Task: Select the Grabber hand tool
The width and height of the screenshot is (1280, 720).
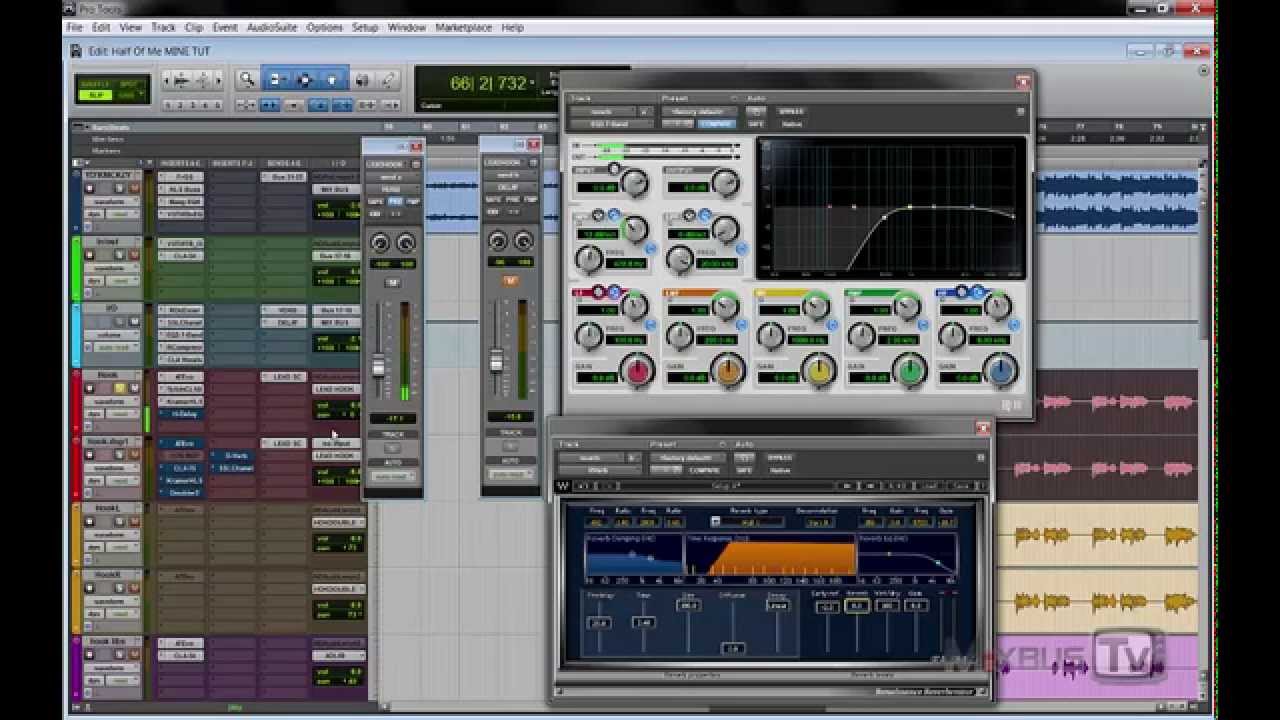Action: [333, 80]
